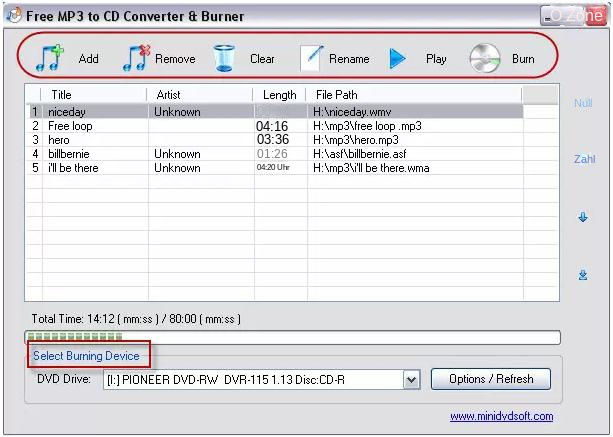
Task: Click the H:\mp3\hero.mp3 file path
Action: coord(356,140)
